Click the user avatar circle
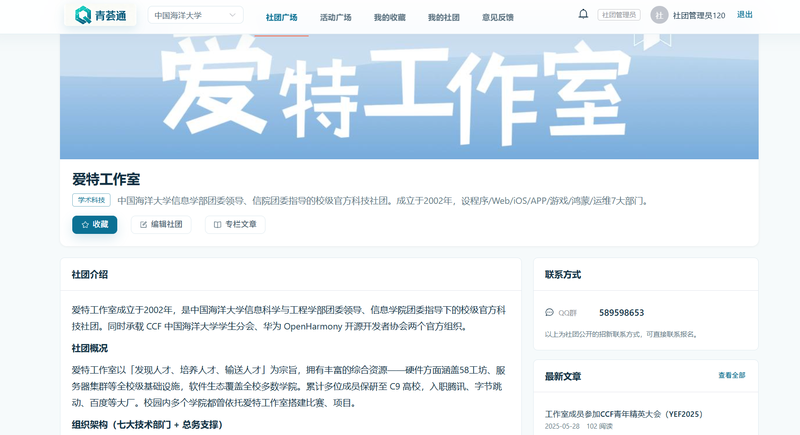This screenshot has width=800, height=435. click(x=659, y=15)
